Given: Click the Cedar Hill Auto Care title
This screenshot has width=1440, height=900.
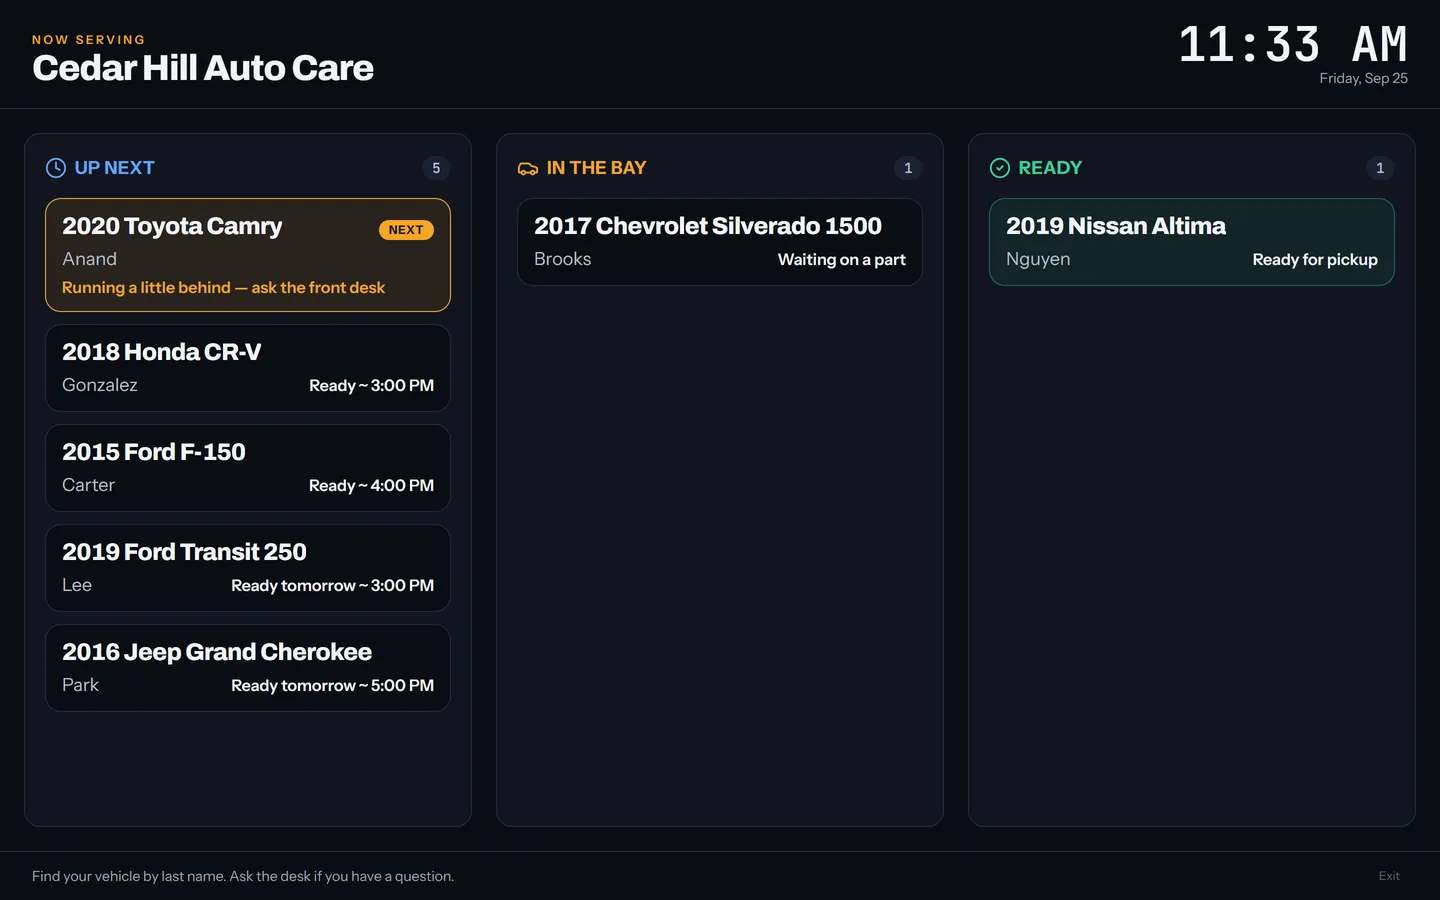Looking at the screenshot, I should click(203, 68).
